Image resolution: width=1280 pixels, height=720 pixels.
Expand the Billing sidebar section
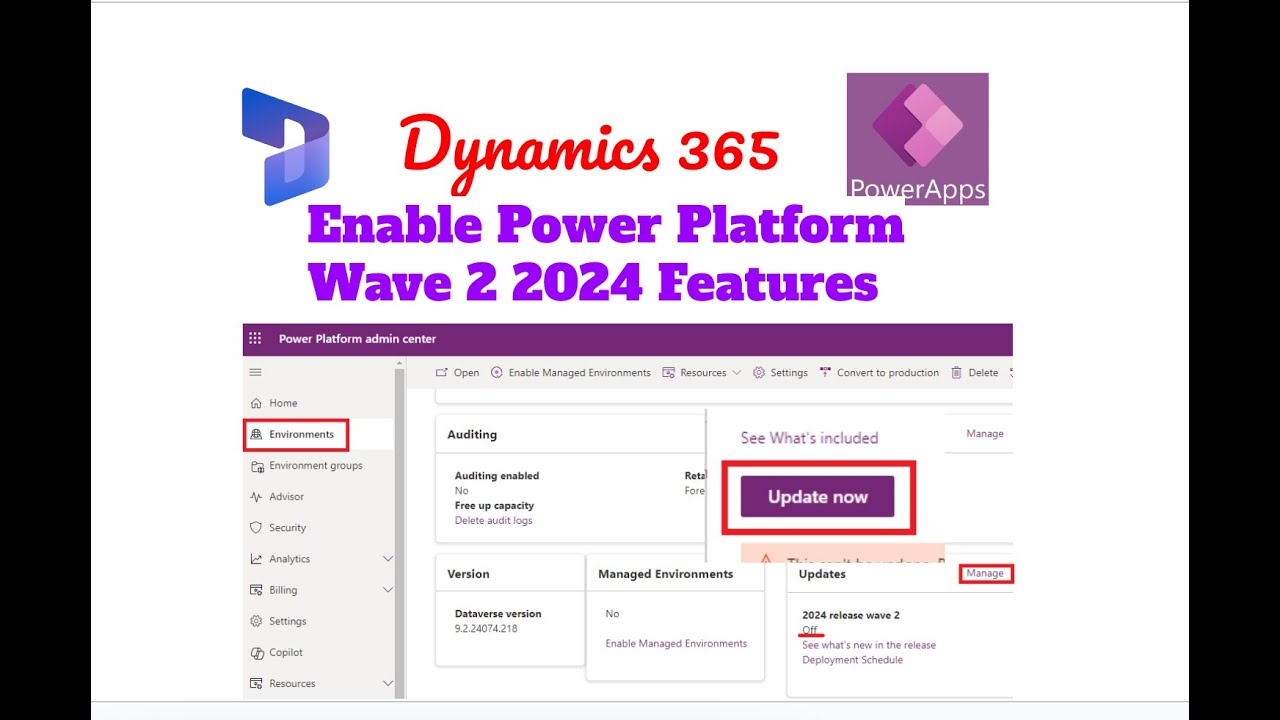[388, 590]
